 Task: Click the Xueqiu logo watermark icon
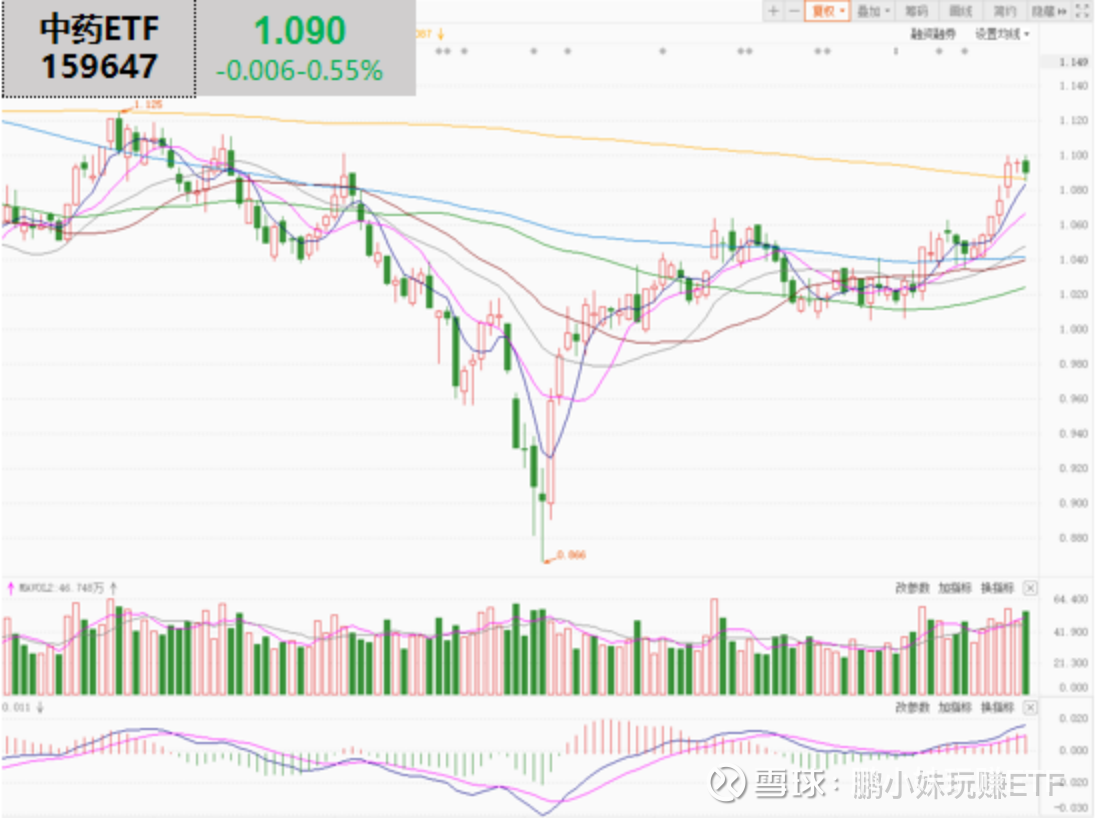(727, 788)
